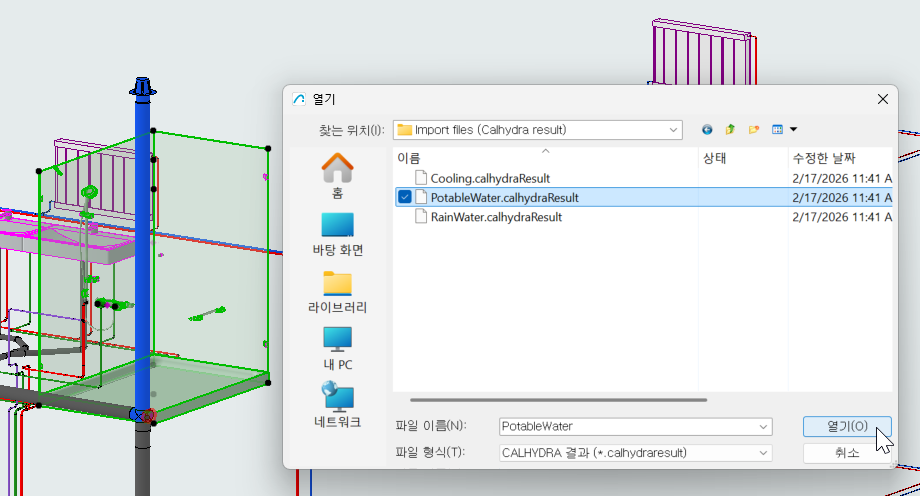The width and height of the screenshot is (920, 496).
Task: Select PotableWater.calhydraResult file name
Action: (x=504, y=198)
